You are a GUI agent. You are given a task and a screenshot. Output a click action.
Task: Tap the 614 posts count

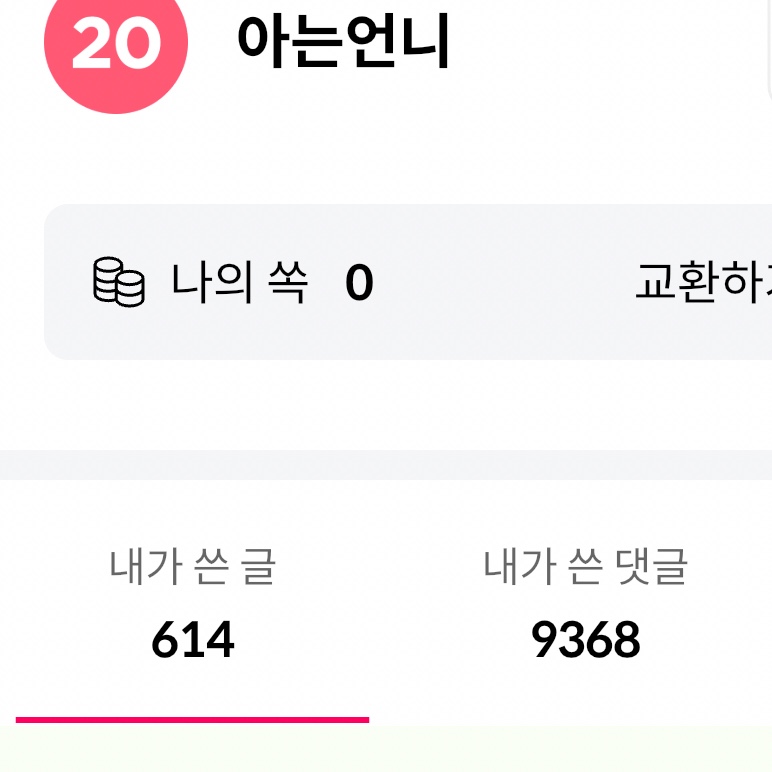192,640
